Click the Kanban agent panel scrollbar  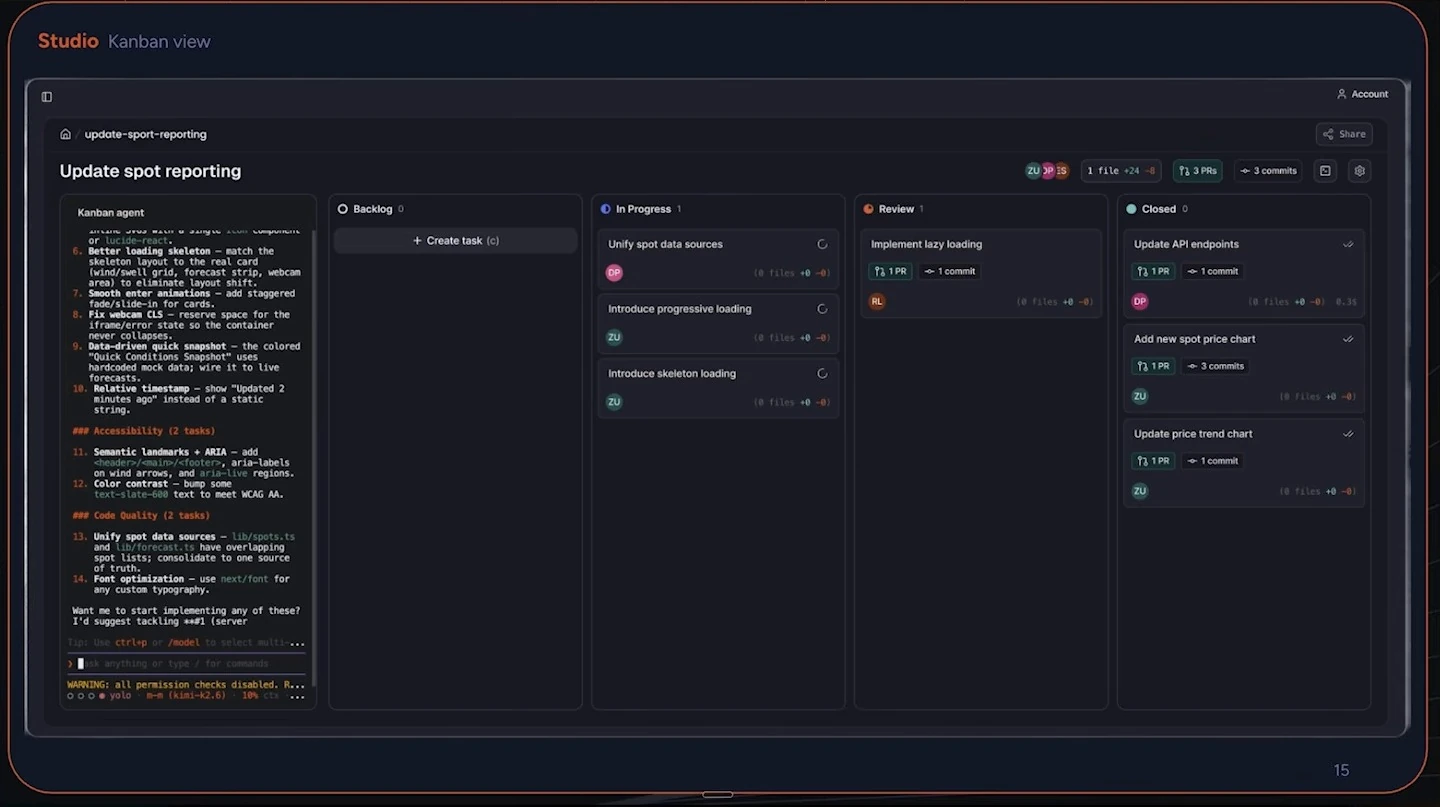click(x=313, y=459)
